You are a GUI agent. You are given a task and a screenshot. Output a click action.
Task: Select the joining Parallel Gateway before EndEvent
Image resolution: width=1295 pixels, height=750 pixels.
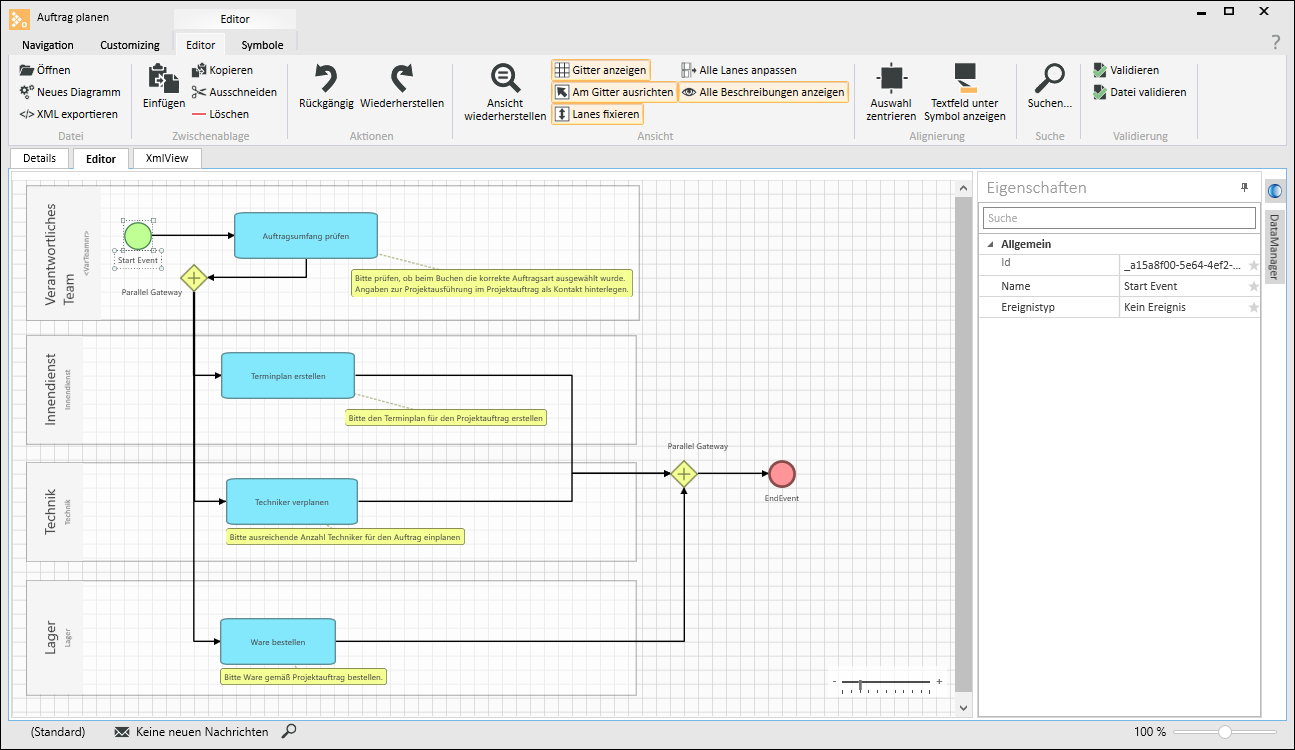tap(683, 474)
